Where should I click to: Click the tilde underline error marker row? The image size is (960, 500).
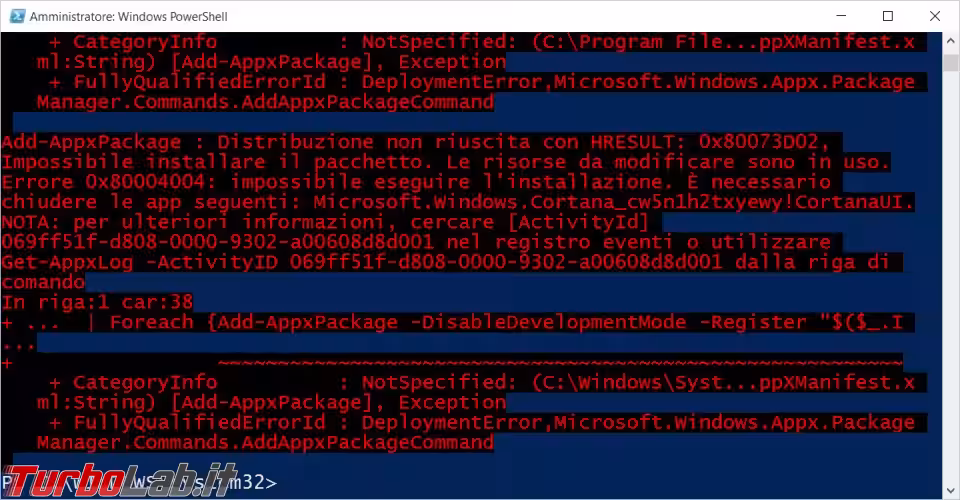click(x=560, y=362)
